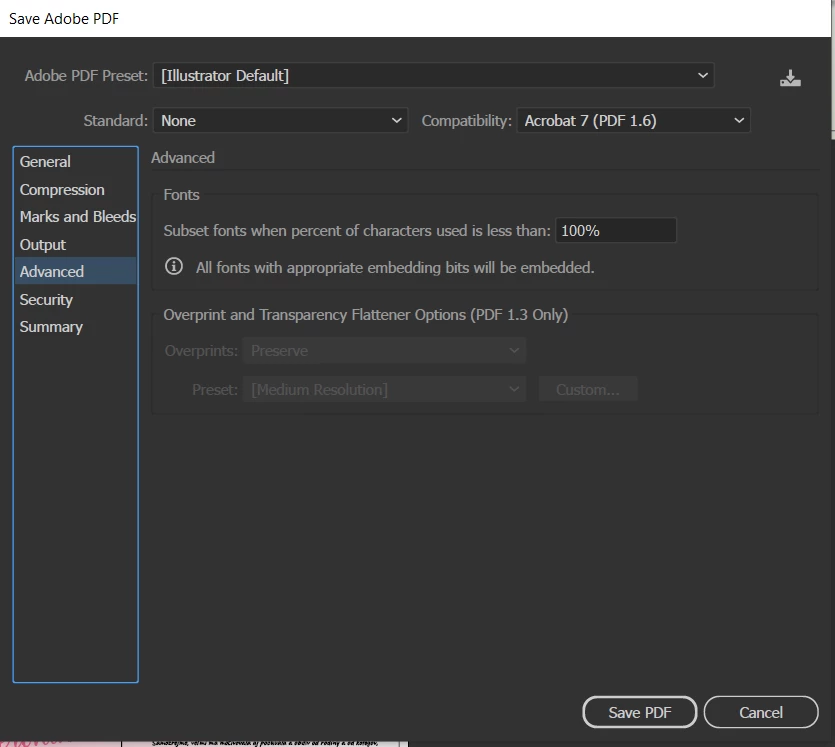Click the subset fonts 100% field
This screenshot has width=835, height=747.
point(616,231)
